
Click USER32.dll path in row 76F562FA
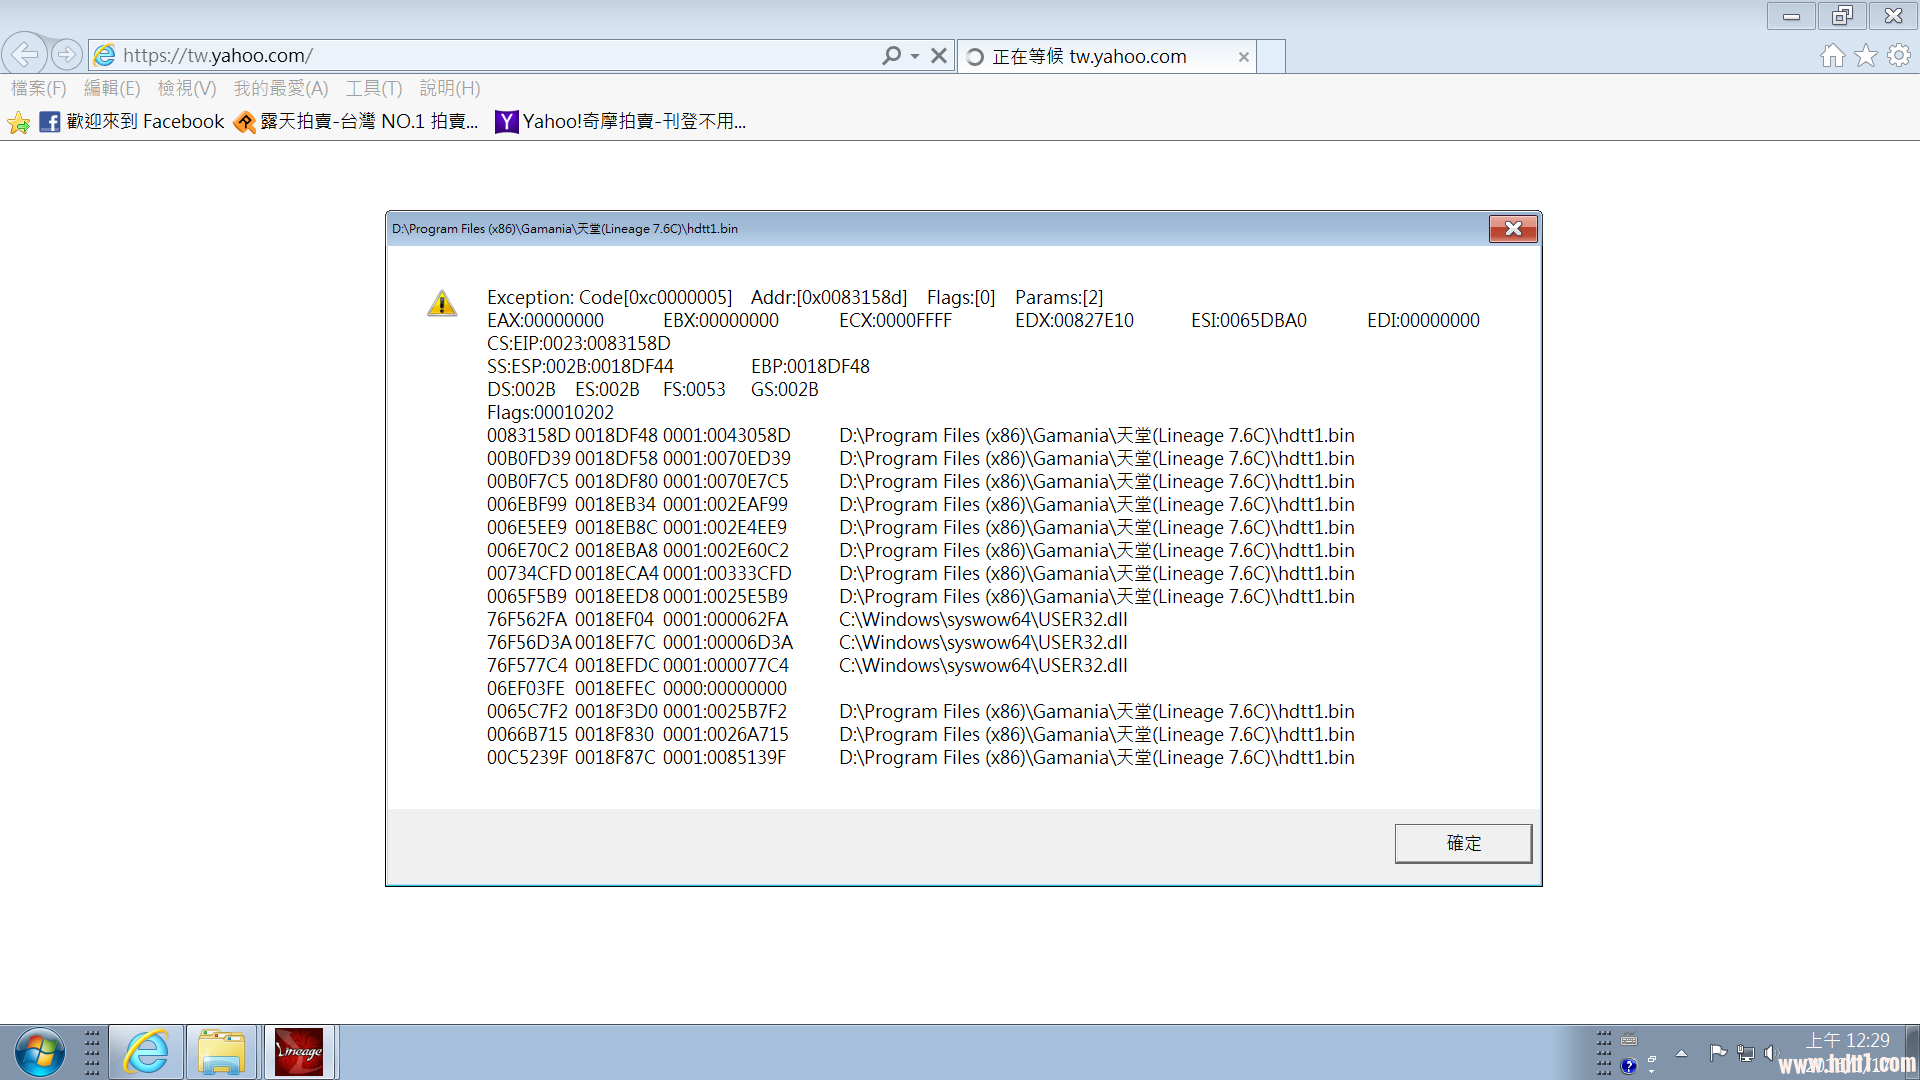[983, 619]
